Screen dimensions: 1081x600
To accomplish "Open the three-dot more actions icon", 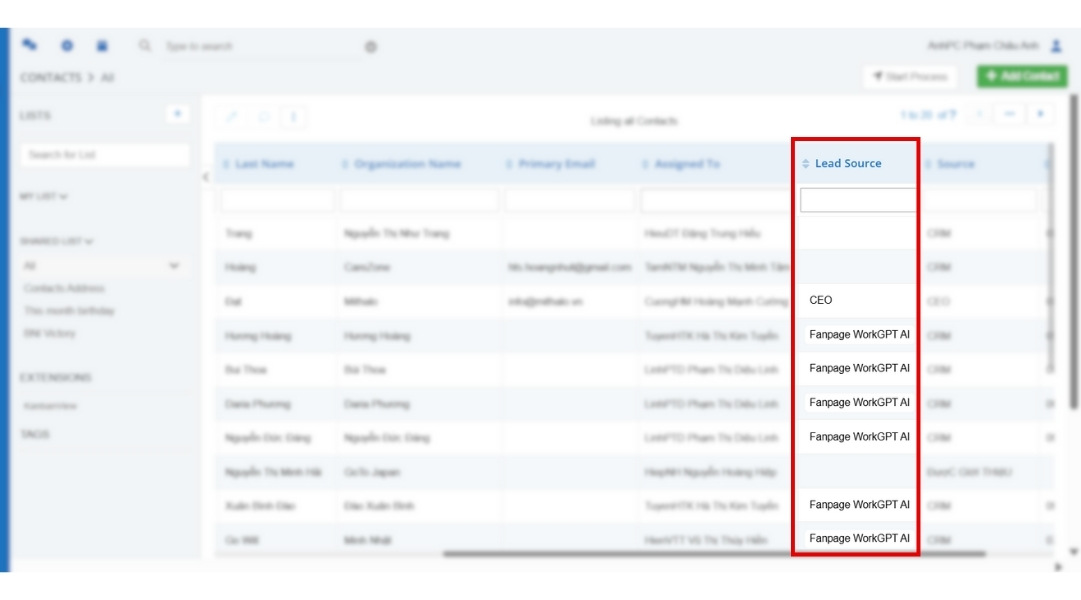I will [294, 117].
